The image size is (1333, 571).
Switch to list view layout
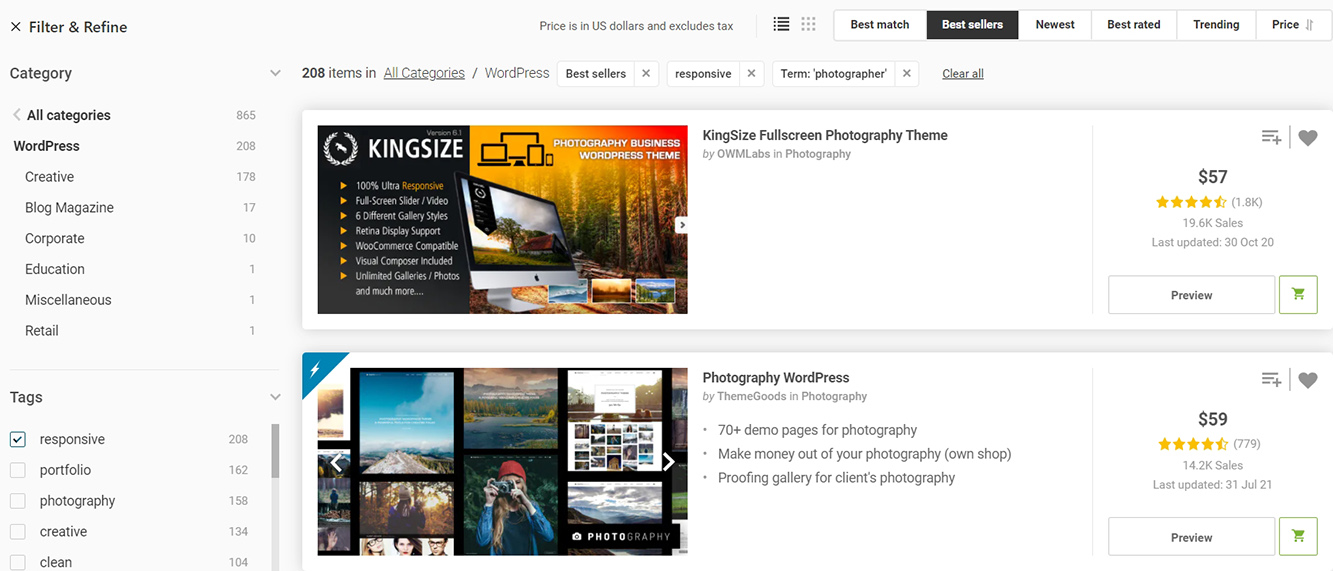(782, 25)
